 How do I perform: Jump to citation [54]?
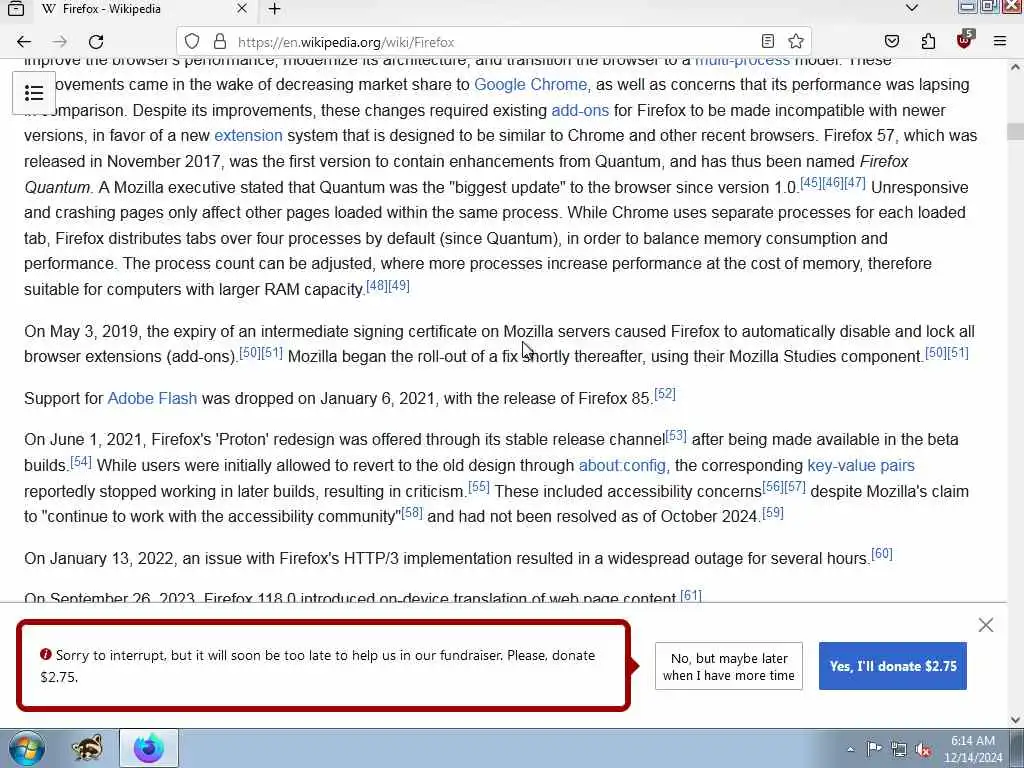click(81, 462)
